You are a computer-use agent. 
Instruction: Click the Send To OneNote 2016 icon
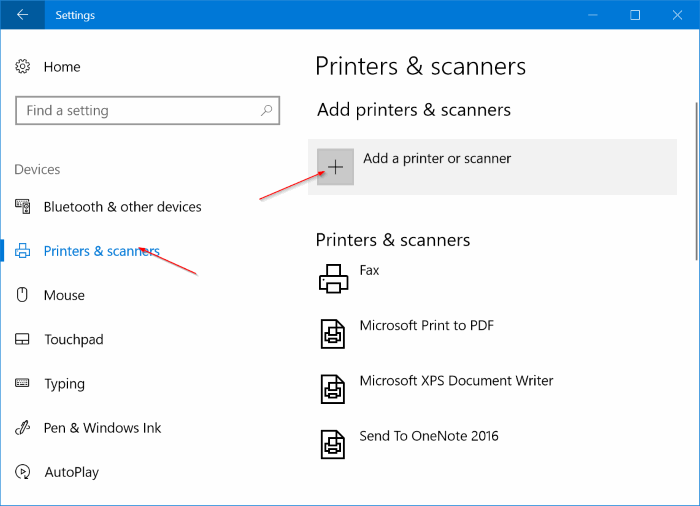(333, 444)
